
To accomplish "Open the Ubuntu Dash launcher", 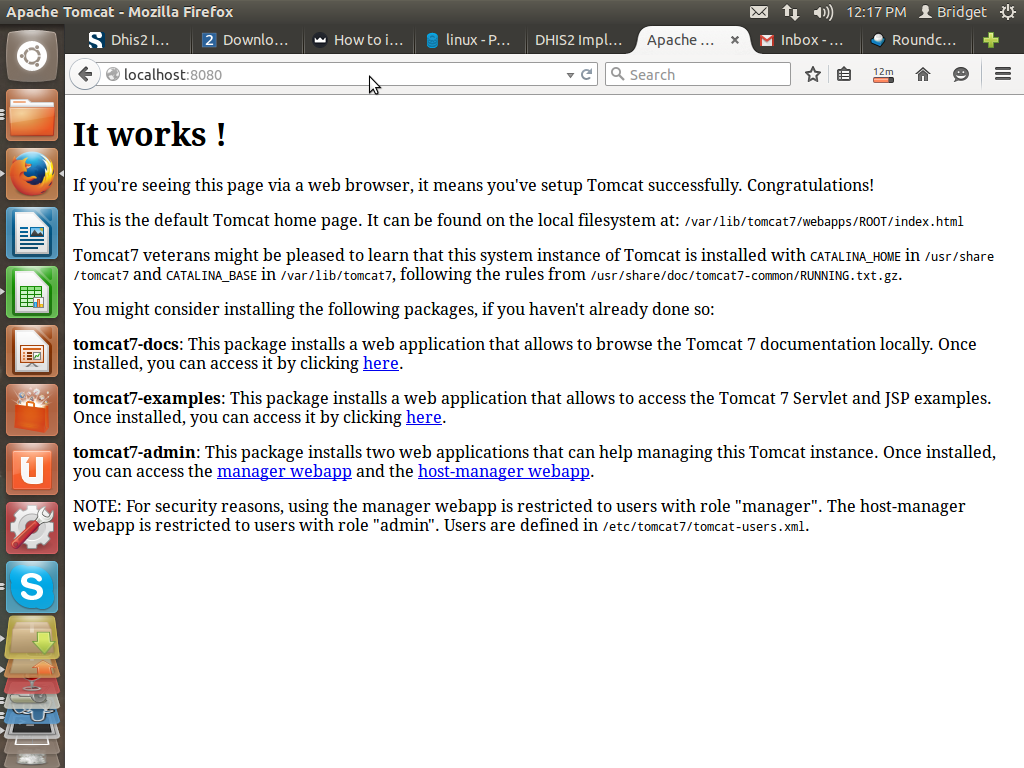I will 31,56.
